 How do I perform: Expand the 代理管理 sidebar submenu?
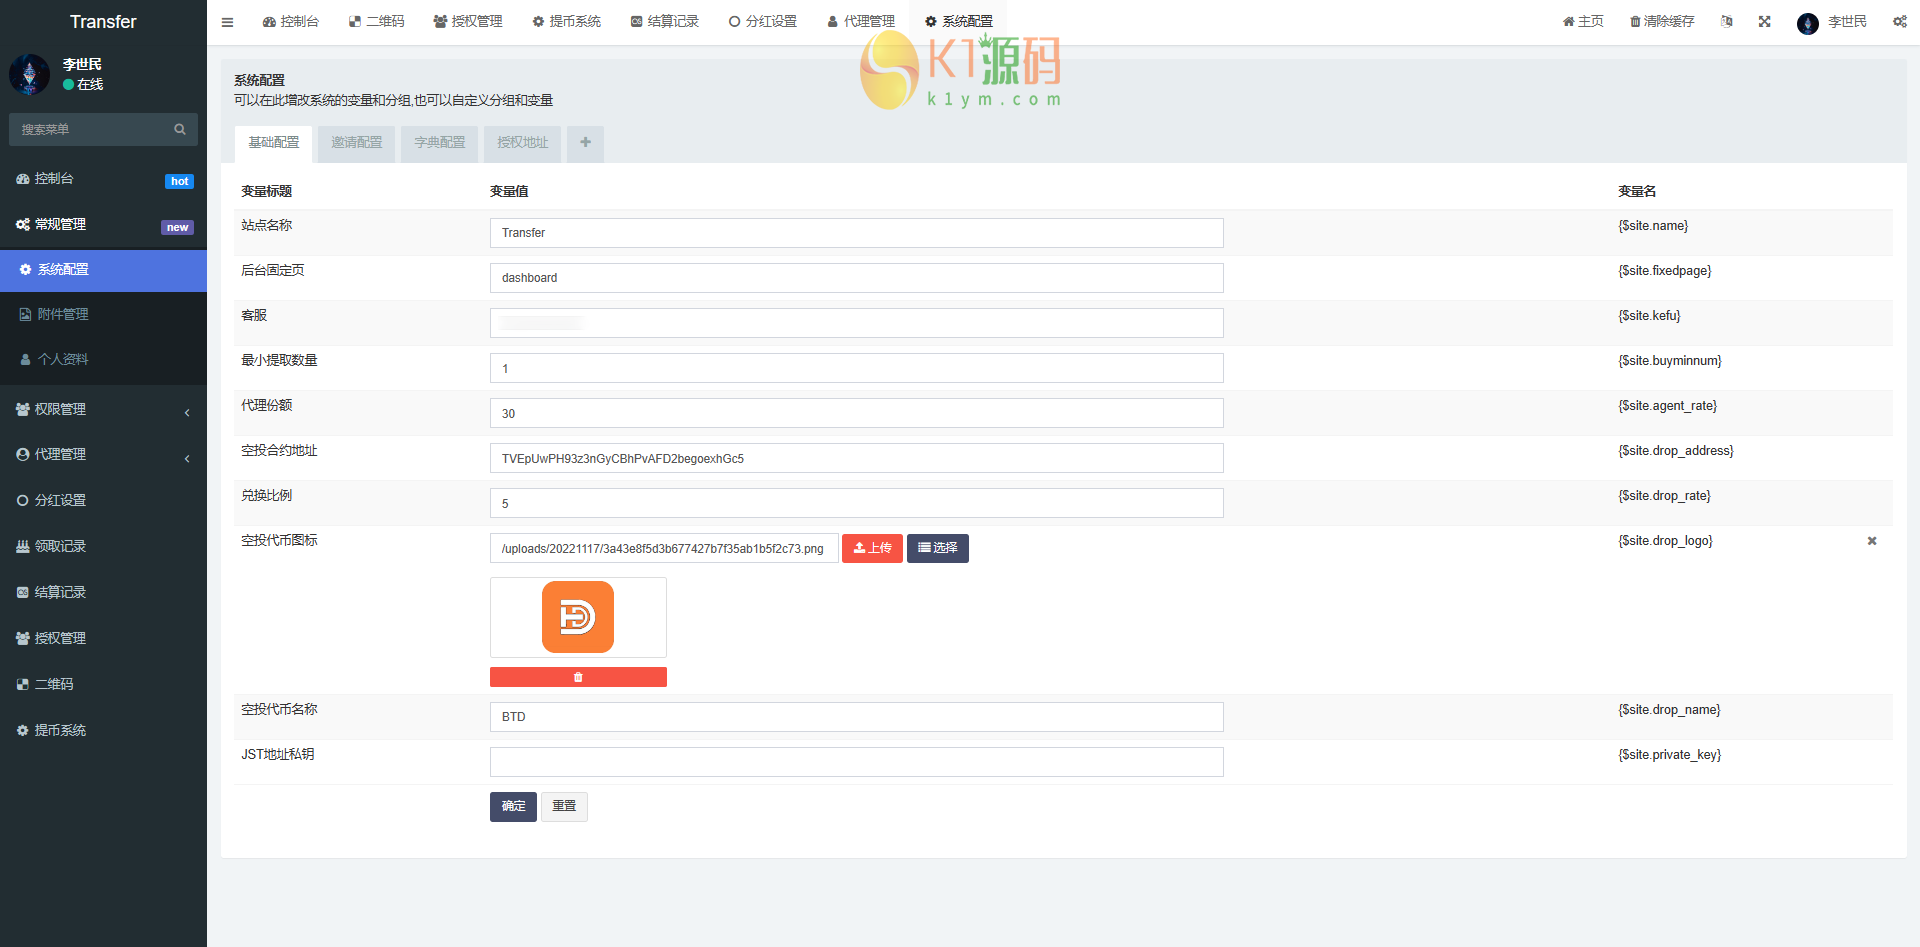click(x=103, y=455)
